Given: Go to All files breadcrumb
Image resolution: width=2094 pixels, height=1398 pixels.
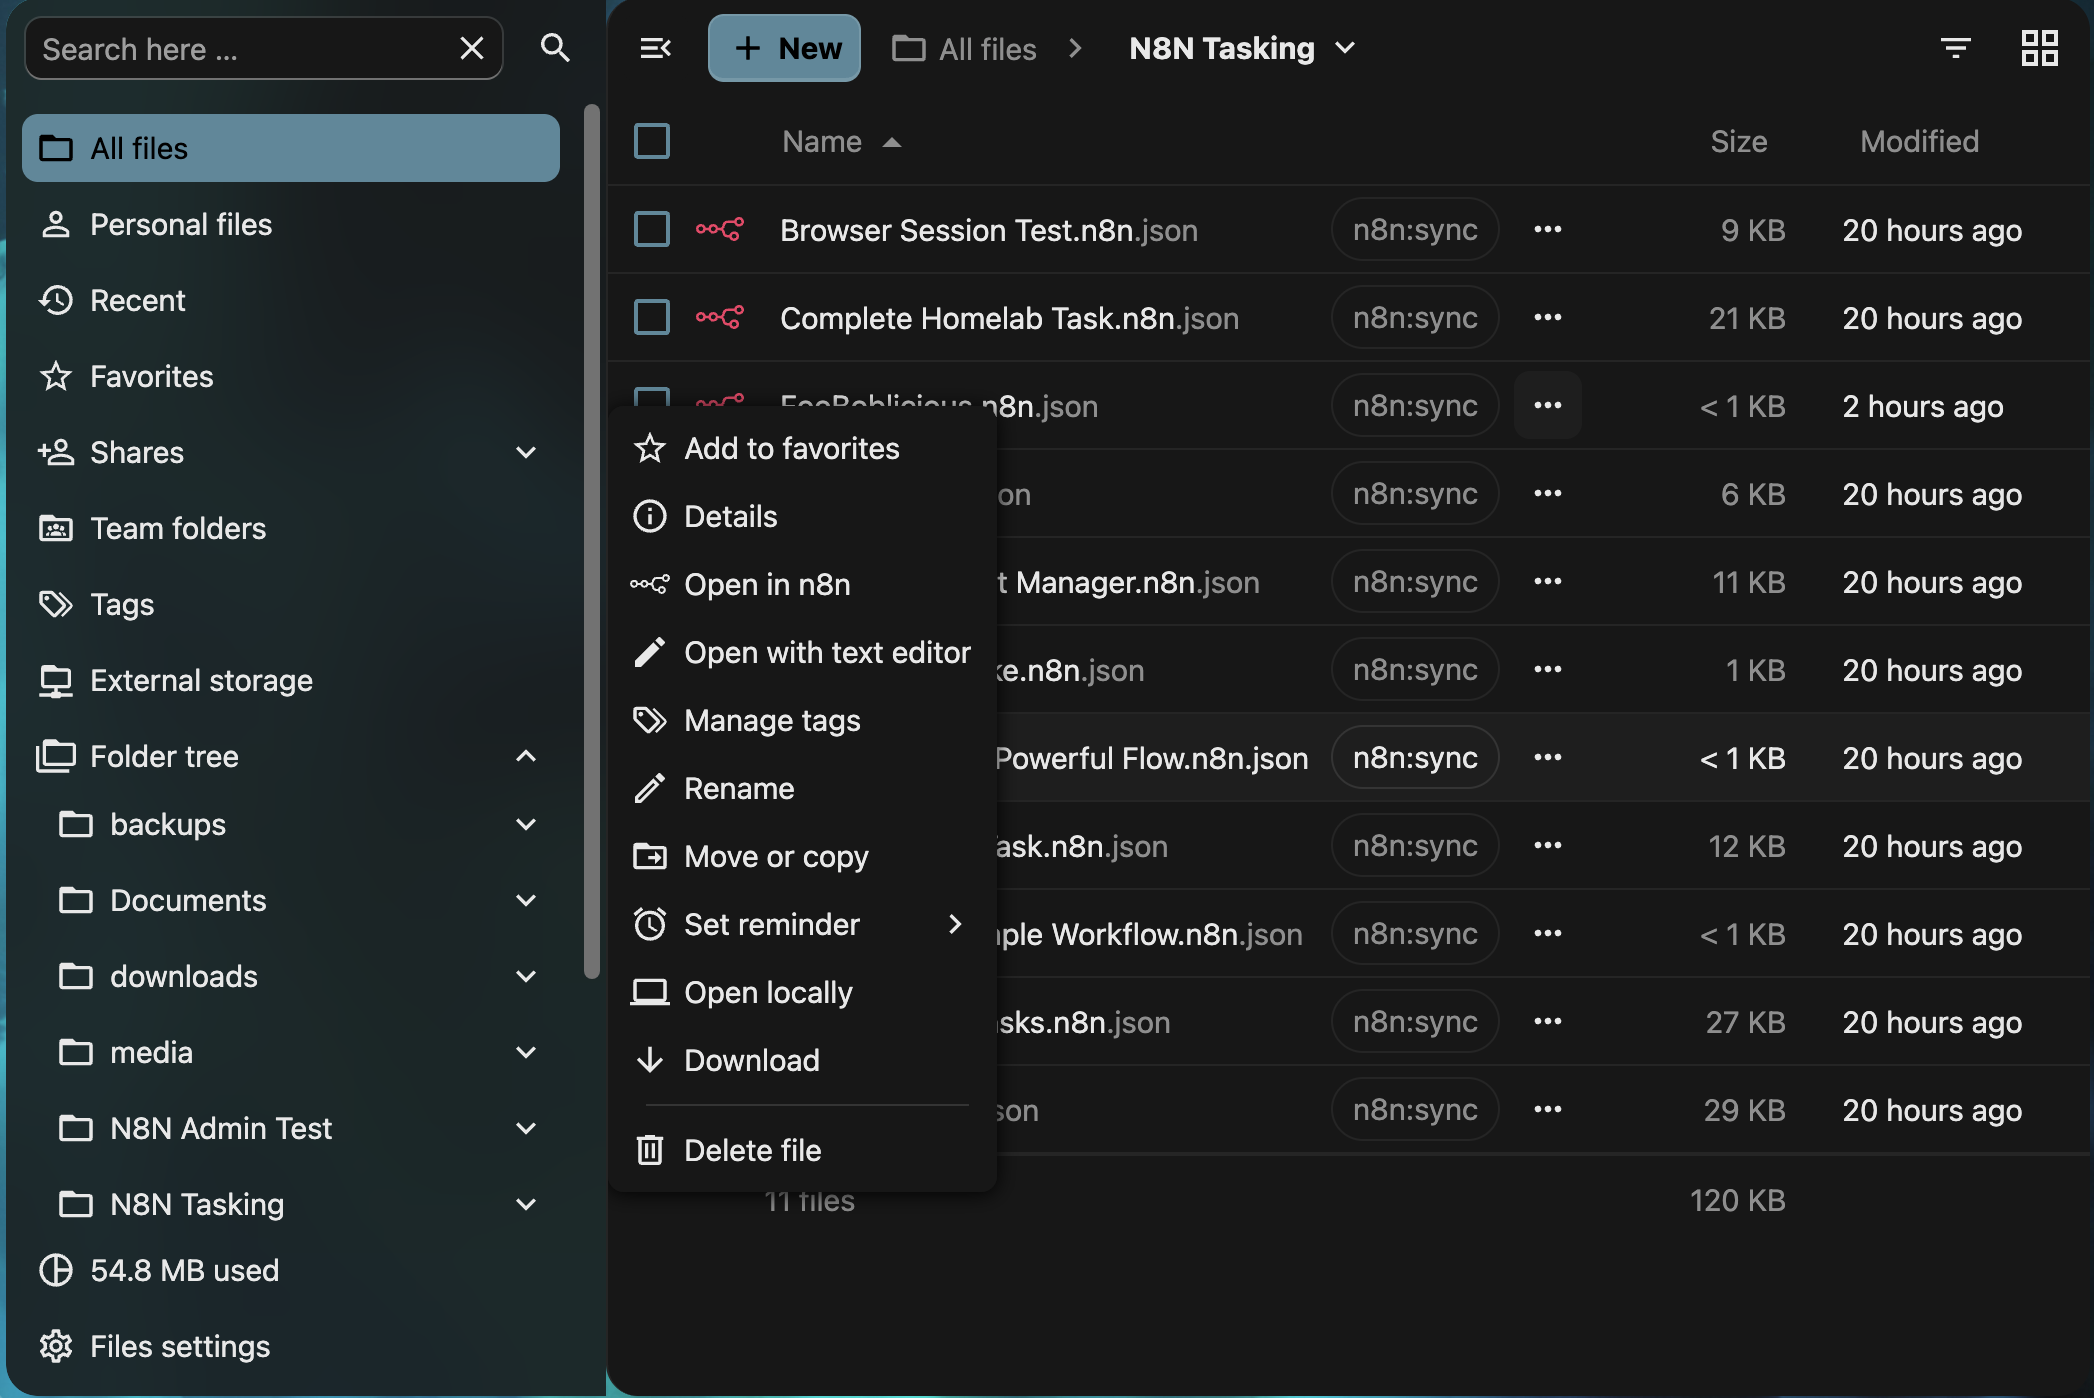Looking at the screenshot, I should pos(964,48).
